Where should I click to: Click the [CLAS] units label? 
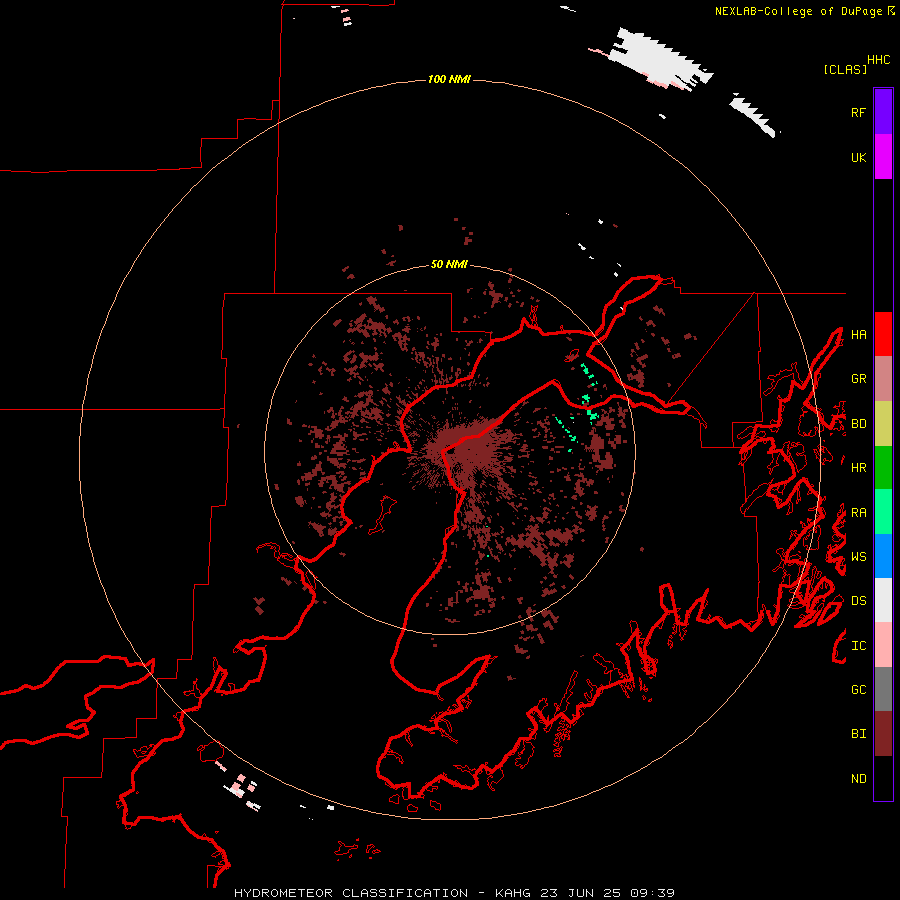pos(845,69)
